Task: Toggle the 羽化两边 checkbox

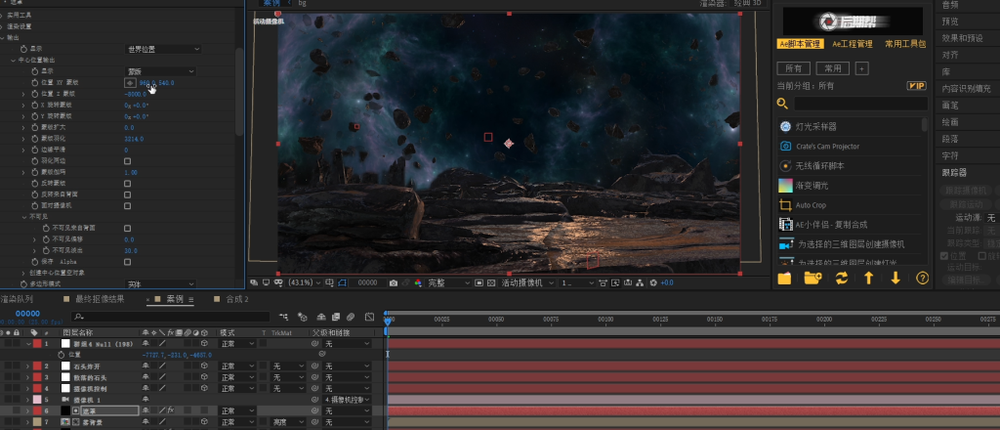Action: [127, 161]
